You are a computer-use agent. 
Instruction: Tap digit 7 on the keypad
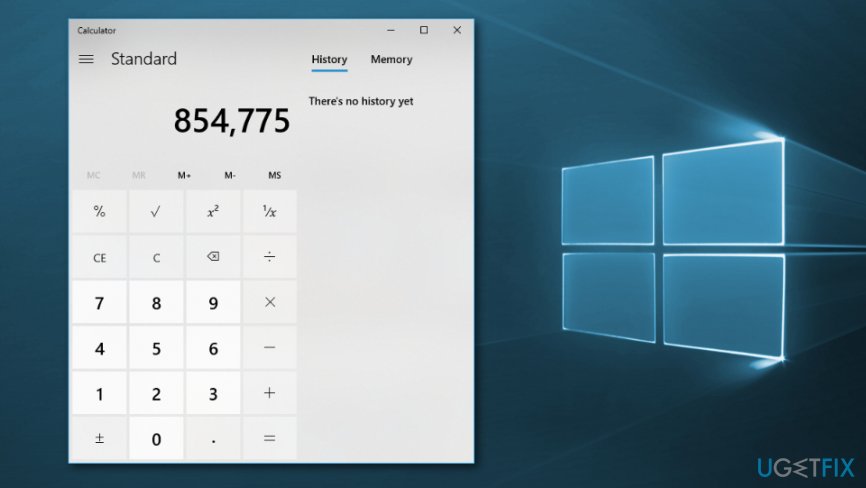point(99,302)
